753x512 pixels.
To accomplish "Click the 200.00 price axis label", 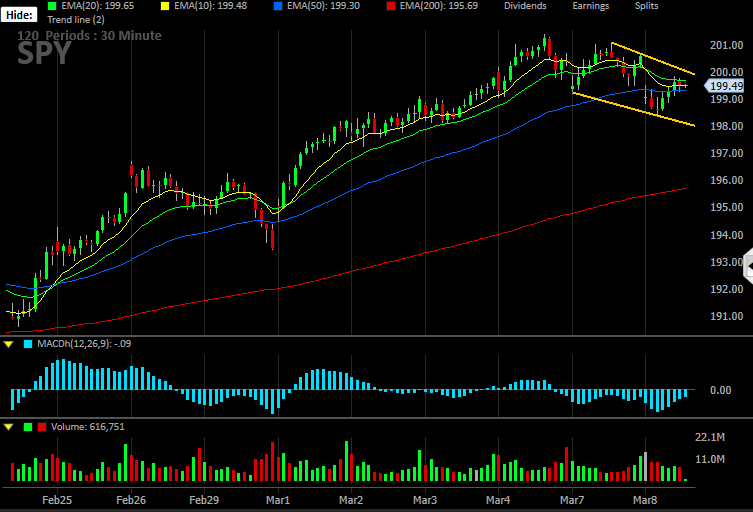I will tap(727, 72).
